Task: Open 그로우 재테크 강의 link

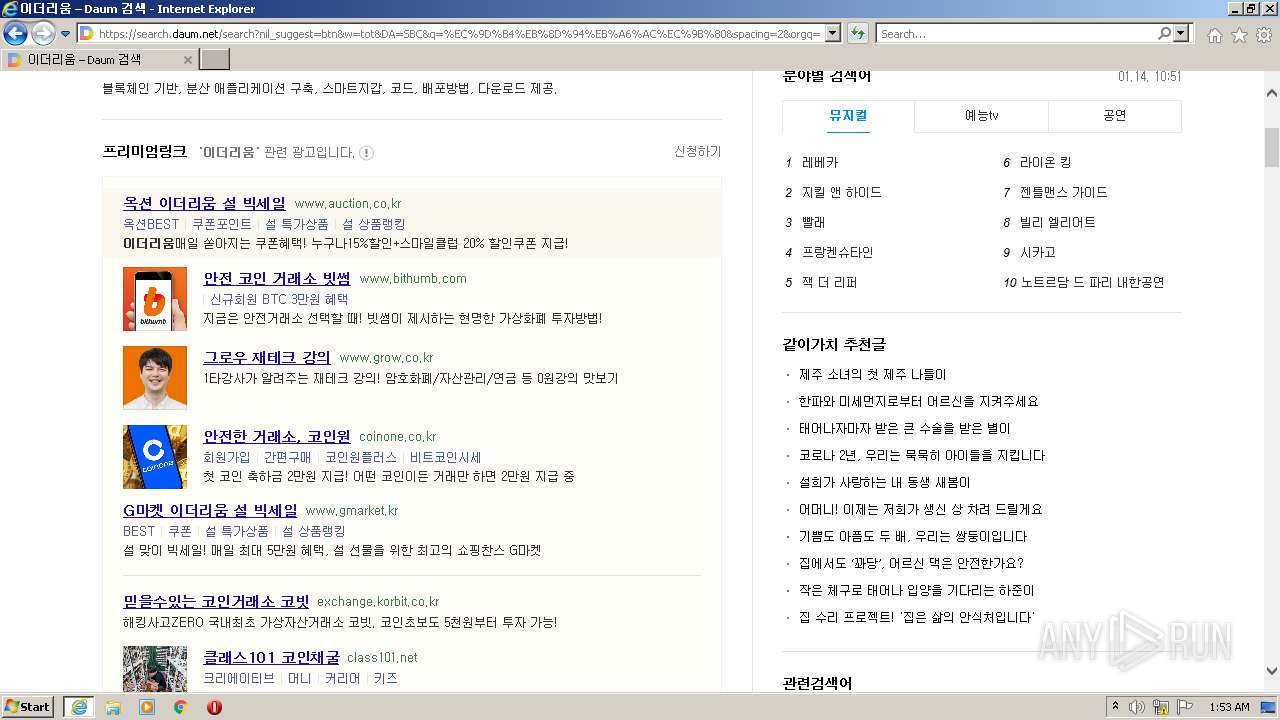Action: coord(267,357)
